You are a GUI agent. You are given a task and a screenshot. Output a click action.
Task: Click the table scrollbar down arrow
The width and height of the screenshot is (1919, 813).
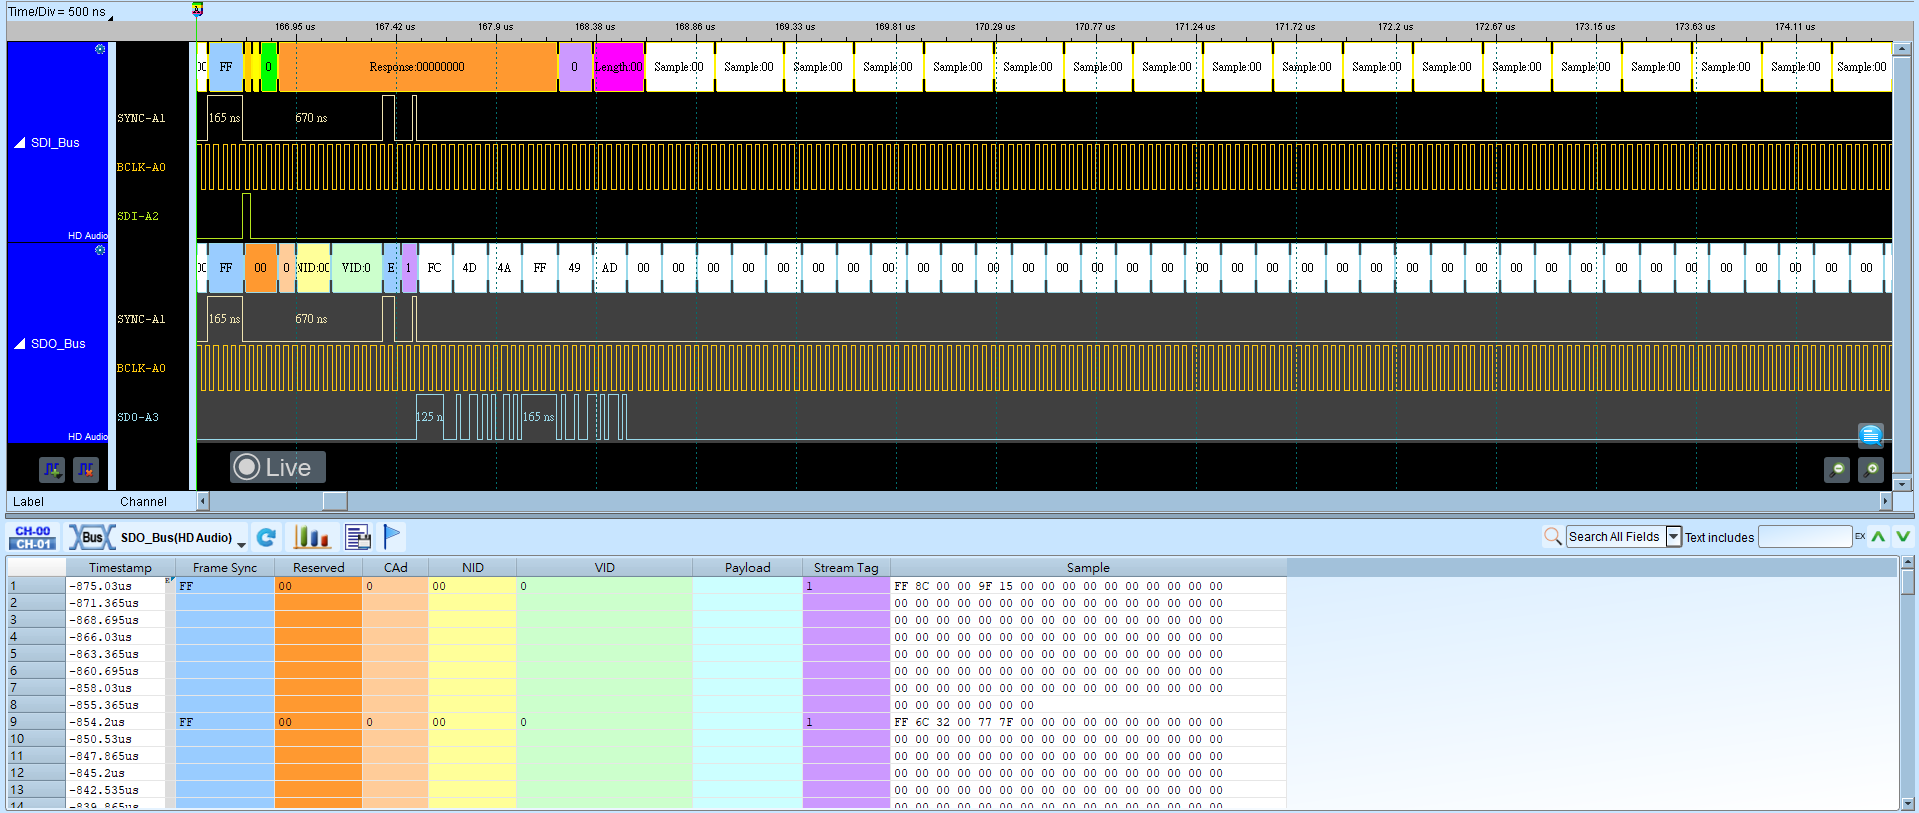coord(1908,803)
